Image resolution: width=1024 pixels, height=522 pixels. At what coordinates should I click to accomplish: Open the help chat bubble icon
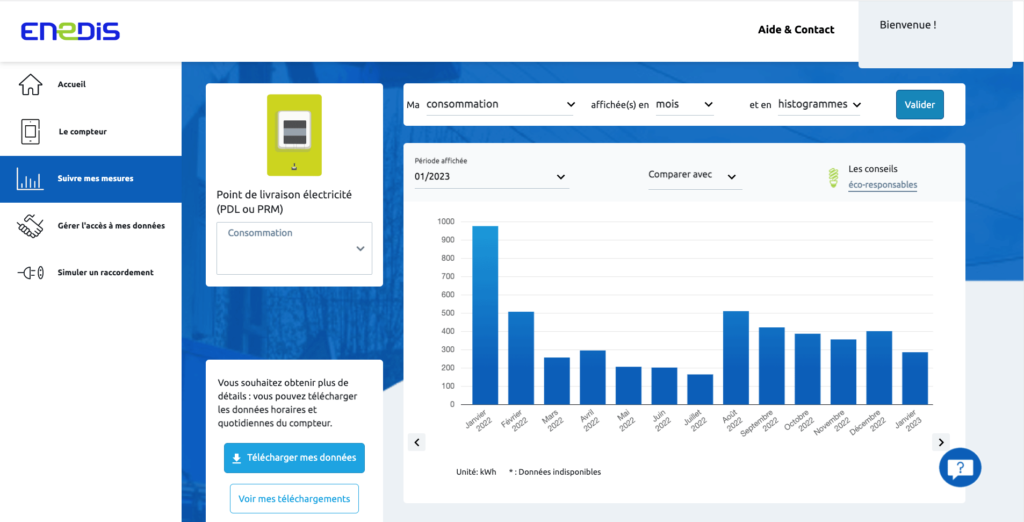point(960,468)
